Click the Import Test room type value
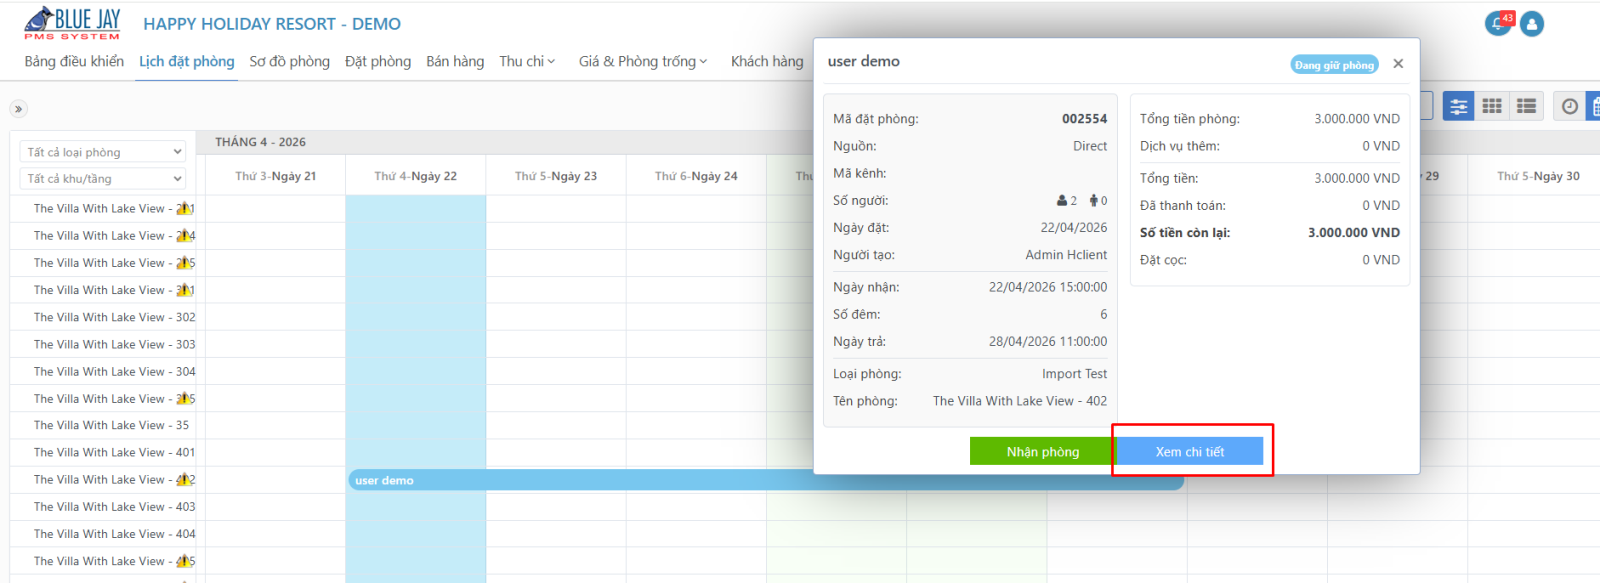This screenshot has width=1600, height=583. 1074,374
